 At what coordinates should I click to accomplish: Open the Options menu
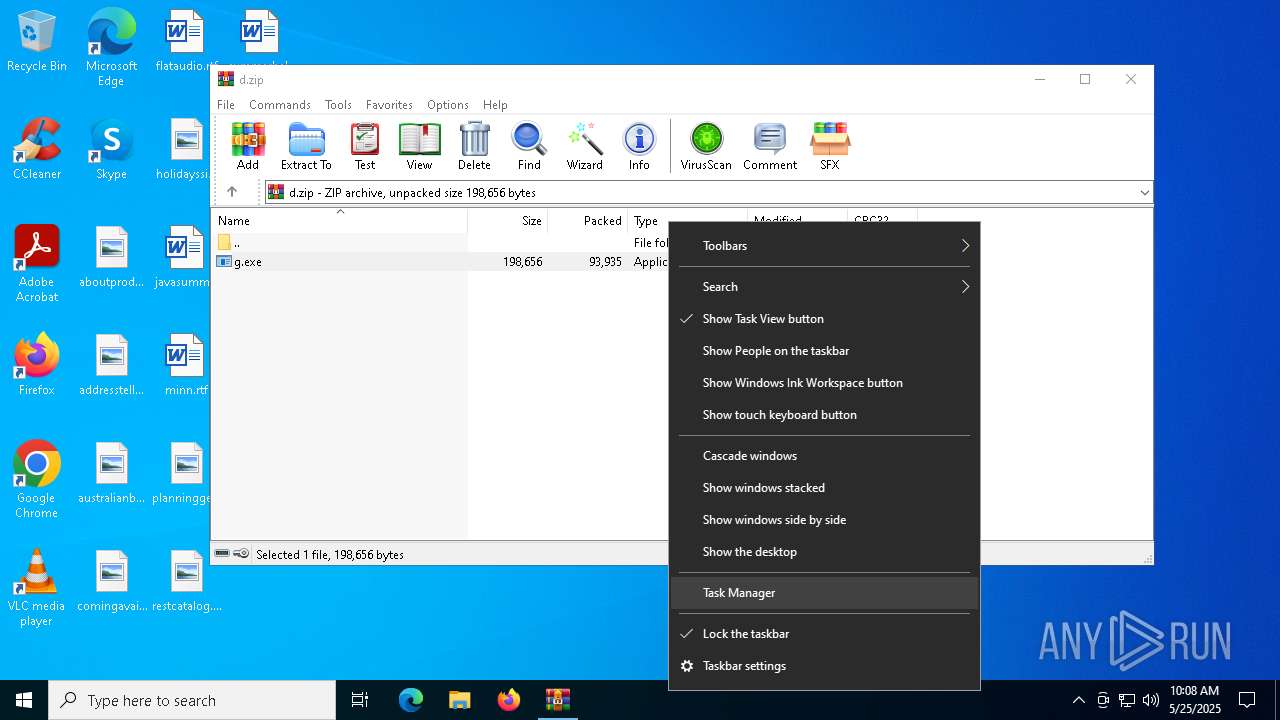click(448, 105)
